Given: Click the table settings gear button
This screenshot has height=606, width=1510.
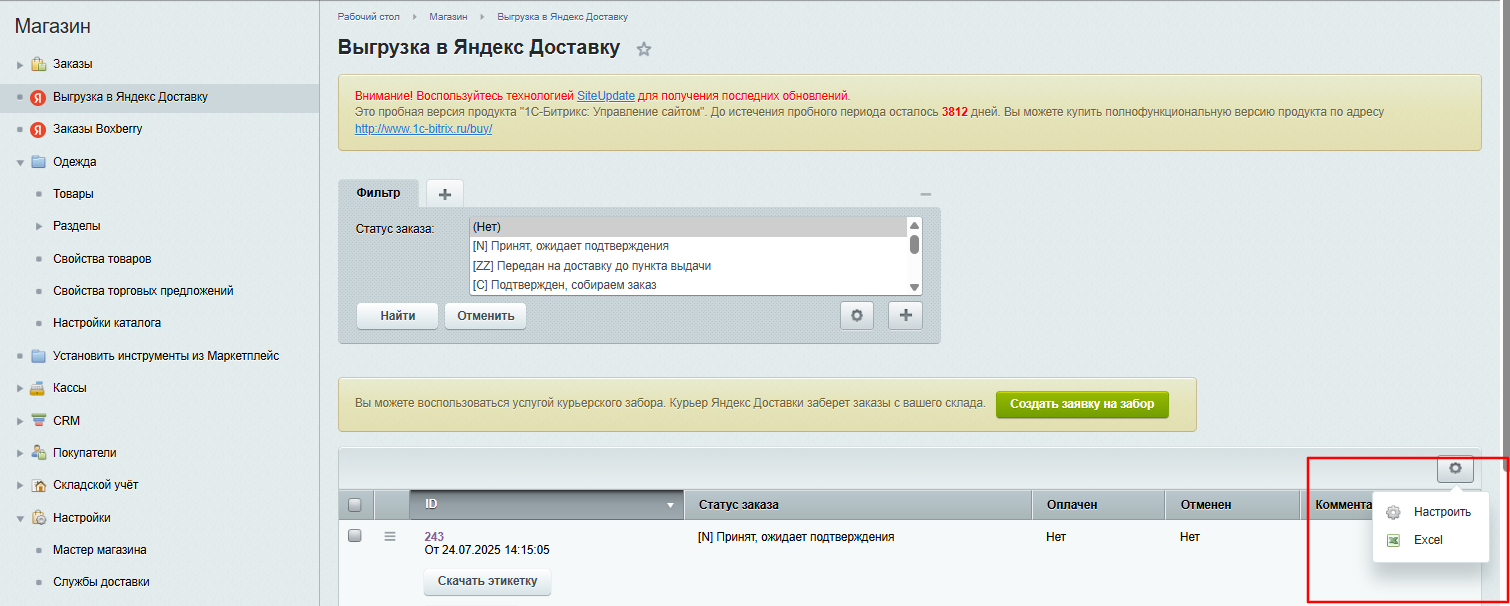Looking at the screenshot, I should 1455,467.
